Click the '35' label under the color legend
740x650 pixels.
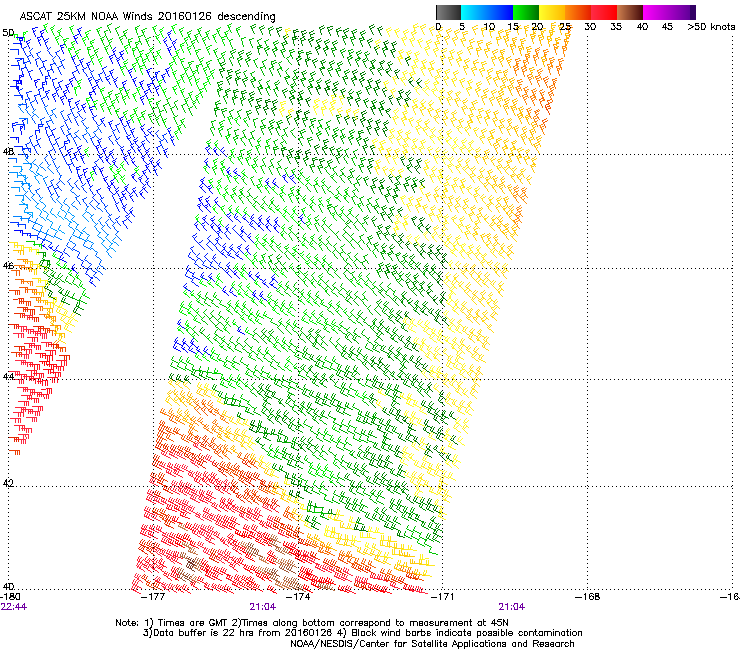coord(616,27)
